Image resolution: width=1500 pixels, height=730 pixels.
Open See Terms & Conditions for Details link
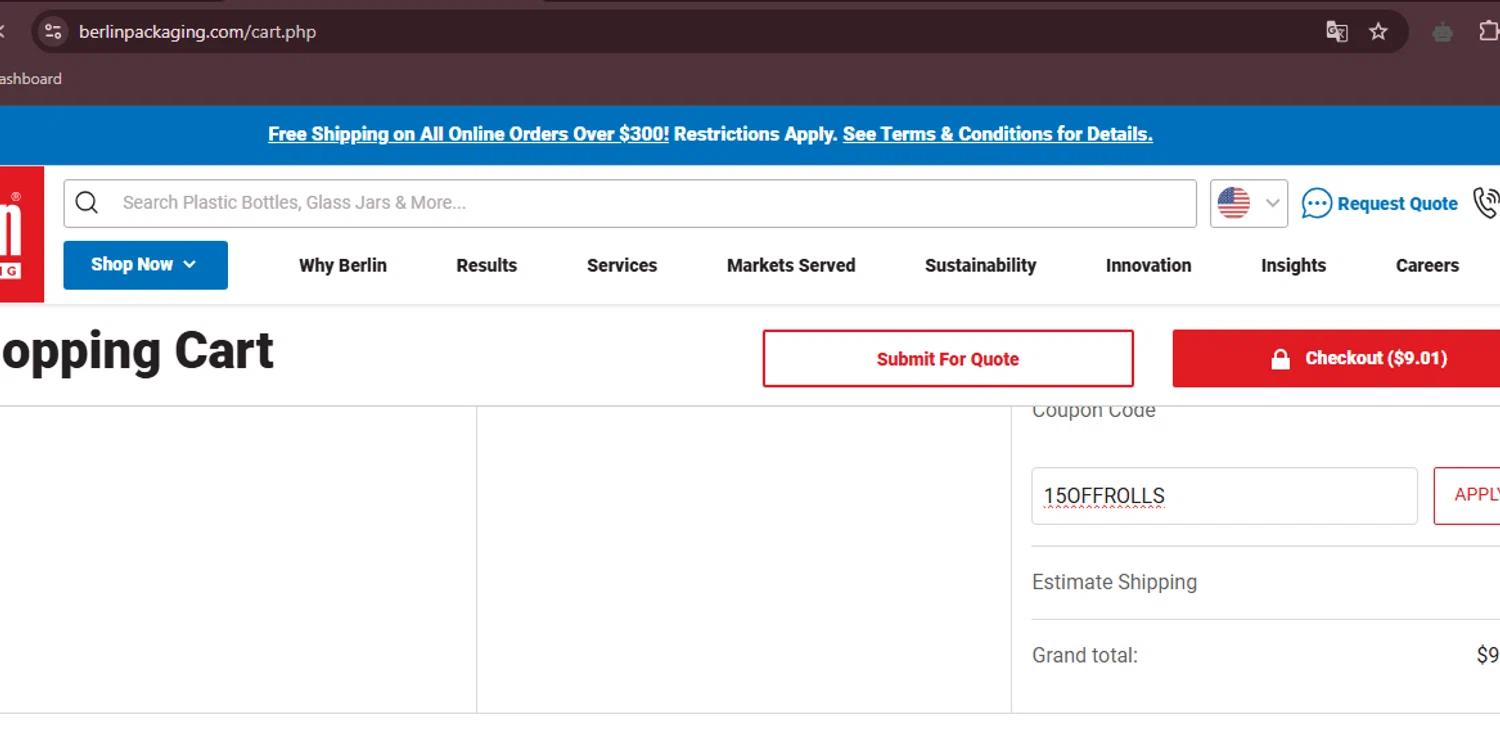(997, 134)
